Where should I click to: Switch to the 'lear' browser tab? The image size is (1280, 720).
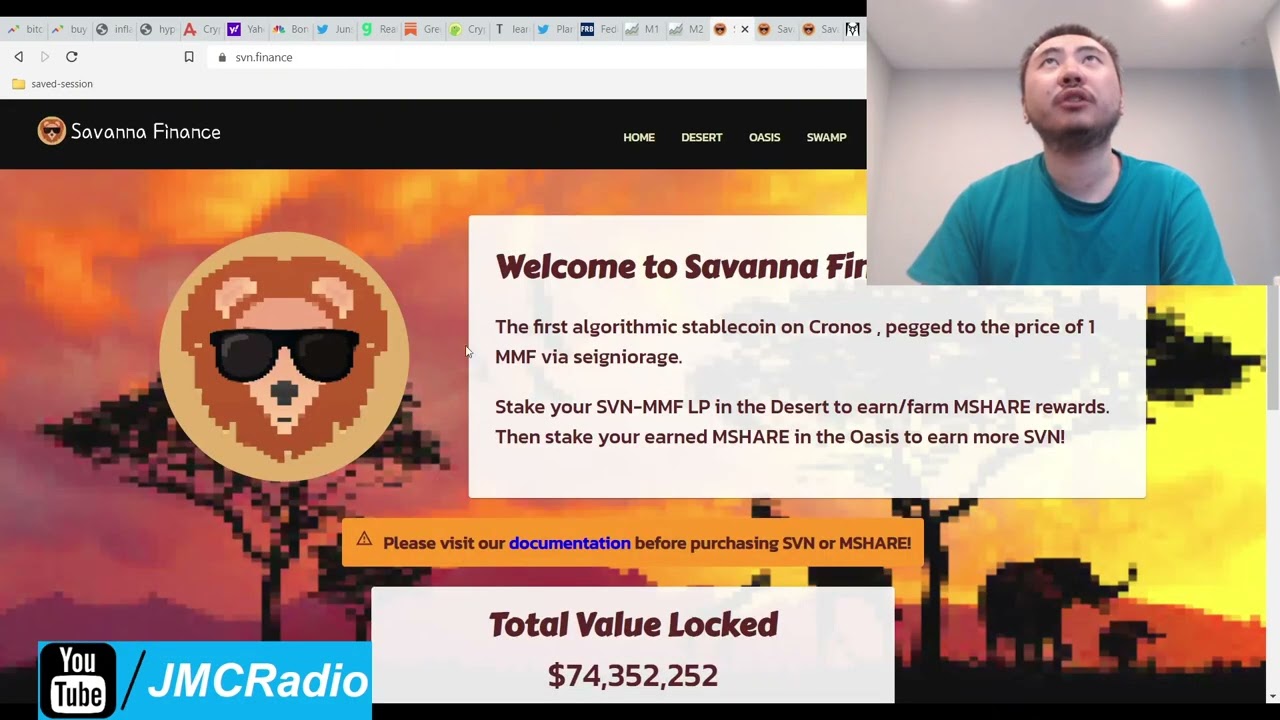[510, 30]
